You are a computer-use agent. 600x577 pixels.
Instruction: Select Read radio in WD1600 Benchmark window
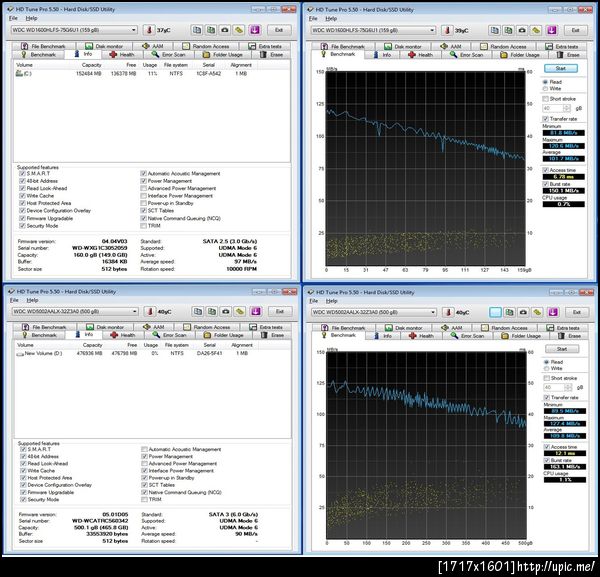point(545,82)
